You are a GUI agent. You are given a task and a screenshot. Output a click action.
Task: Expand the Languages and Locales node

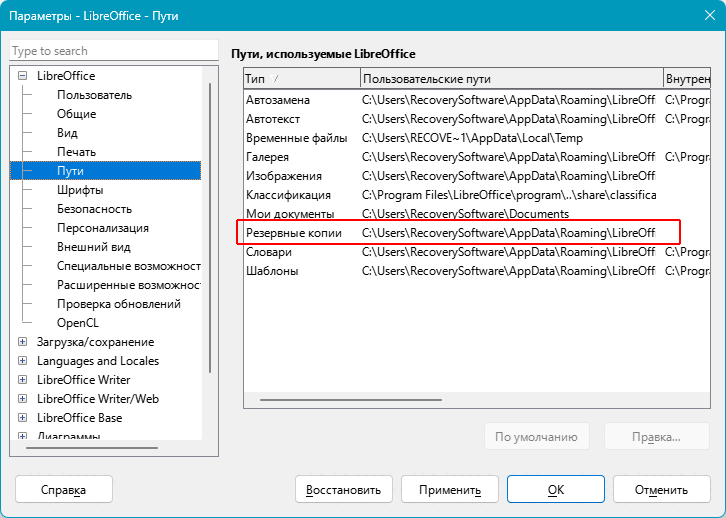pyautogui.click(x=22, y=361)
